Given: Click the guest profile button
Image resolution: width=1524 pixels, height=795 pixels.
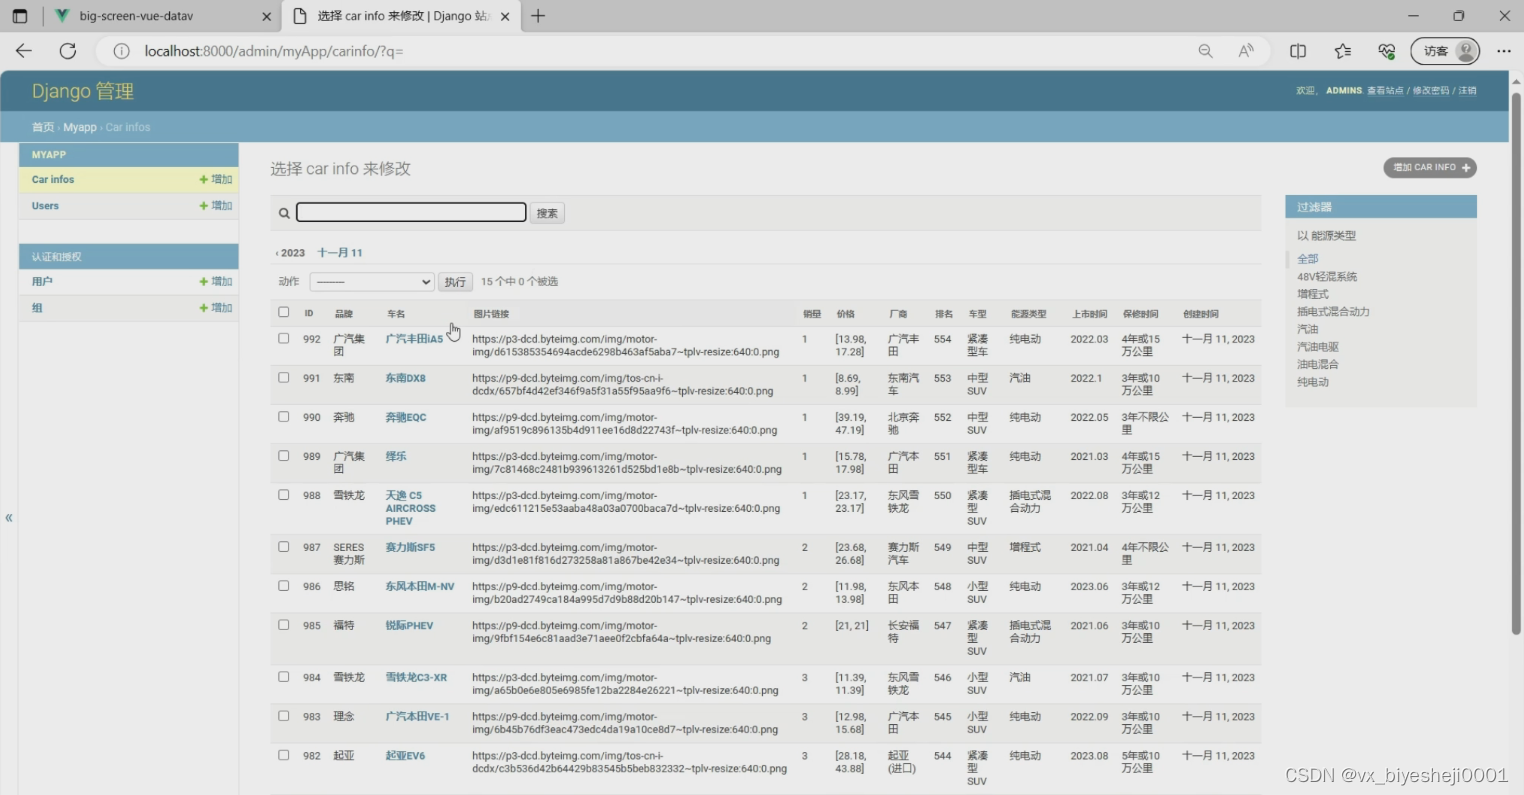Looking at the screenshot, I should click(1445, 51).
